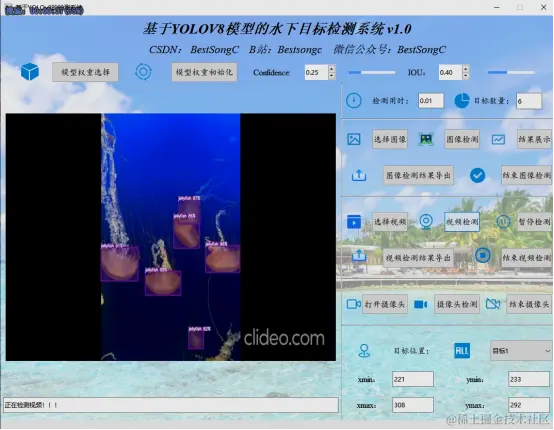Click the picture icon beside 选择图像
Screen dimensions: 554x430
pos(354,139)
